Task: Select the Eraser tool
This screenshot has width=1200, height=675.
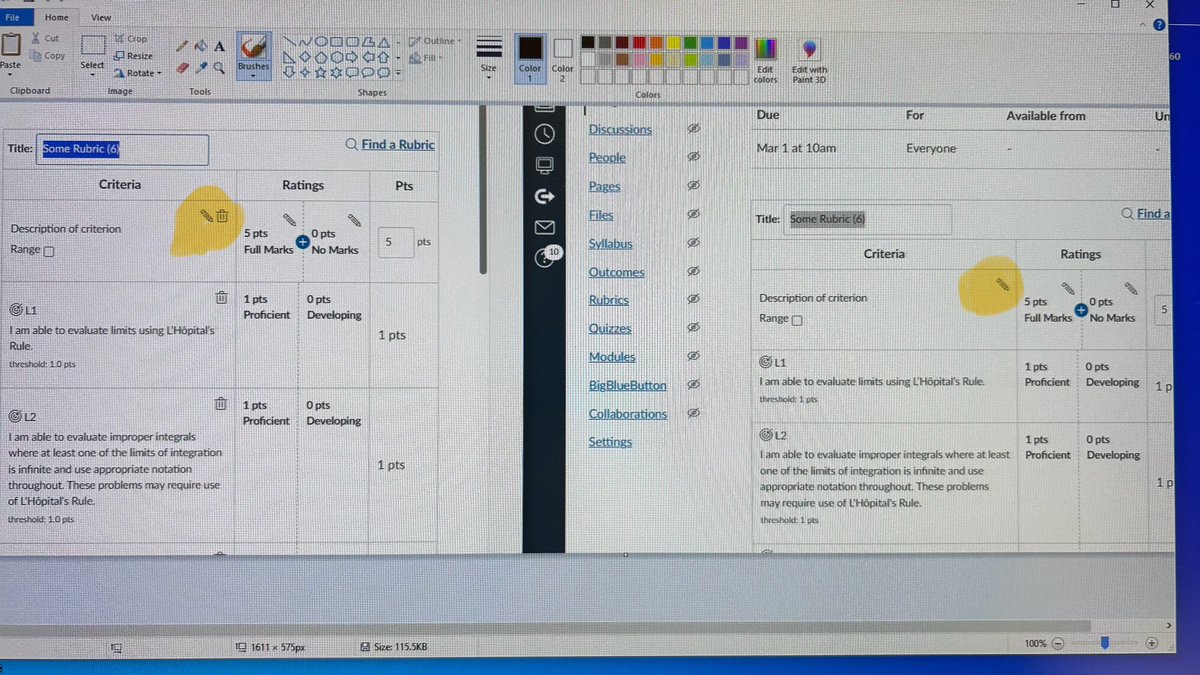Action: point(181,67)
